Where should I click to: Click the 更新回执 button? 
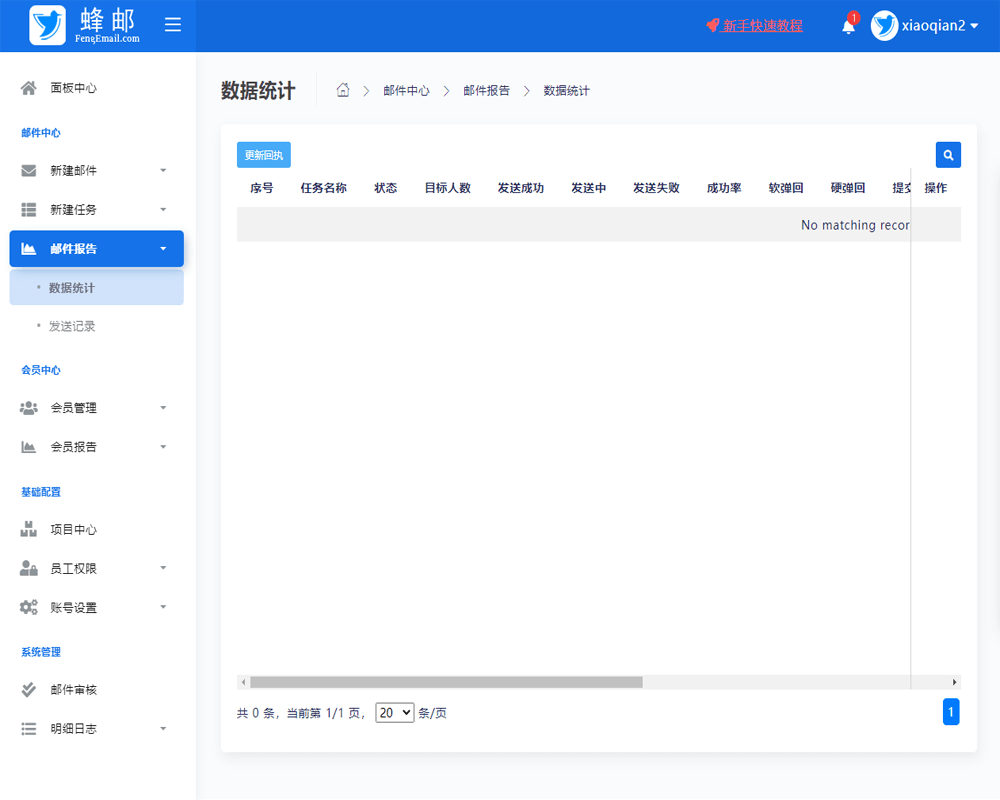click(x=263, y=155)
